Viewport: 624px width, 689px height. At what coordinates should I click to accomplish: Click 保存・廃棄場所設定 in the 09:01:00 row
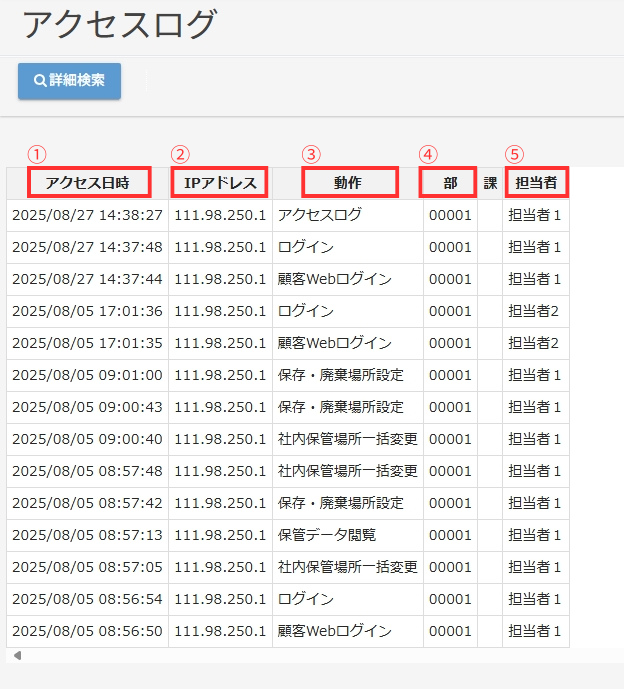(341, 375)
